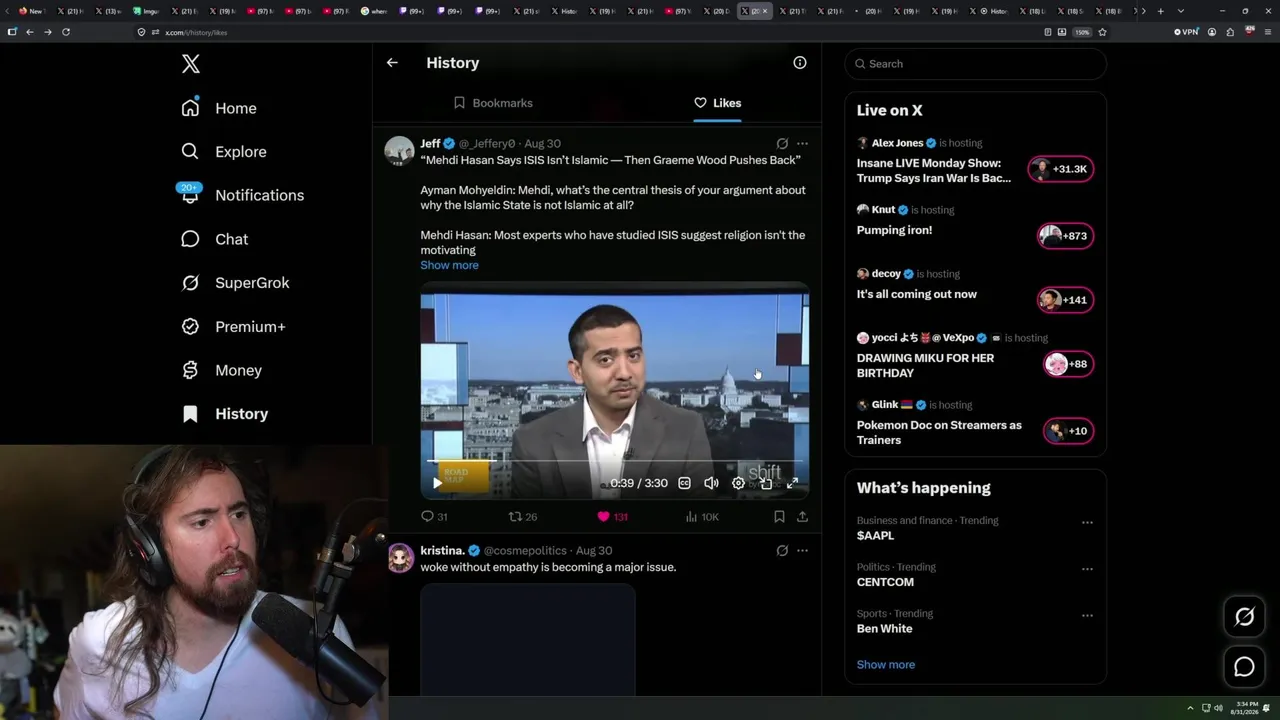
Task: Click the X logo icon
Action: click(191, 64)
